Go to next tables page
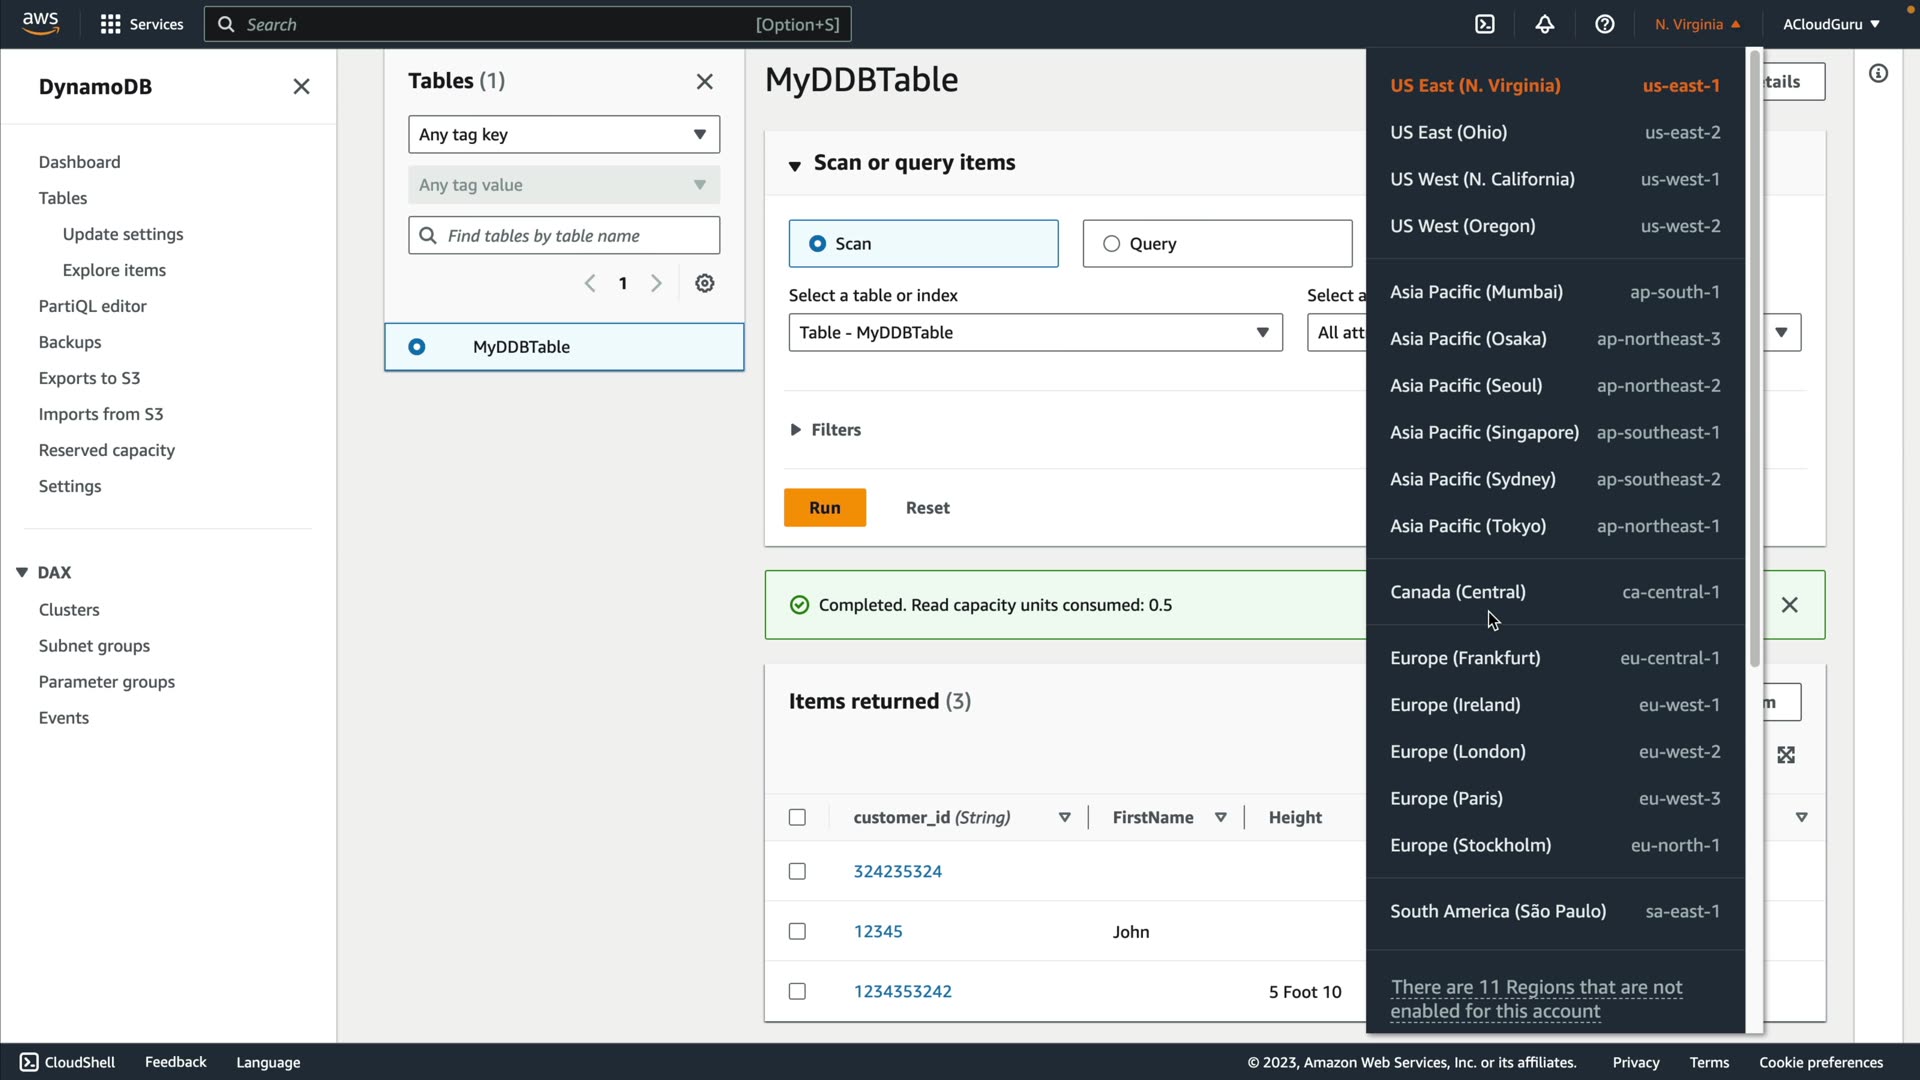Image resolution: width=1920 pixels, height=1080 pixels. point(656,283)
